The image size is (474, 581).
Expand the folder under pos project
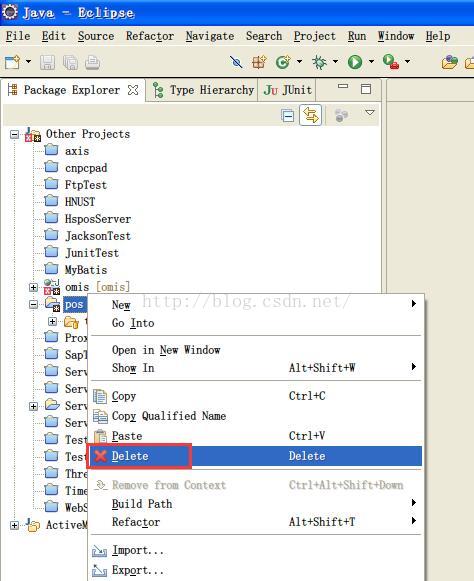53,321
